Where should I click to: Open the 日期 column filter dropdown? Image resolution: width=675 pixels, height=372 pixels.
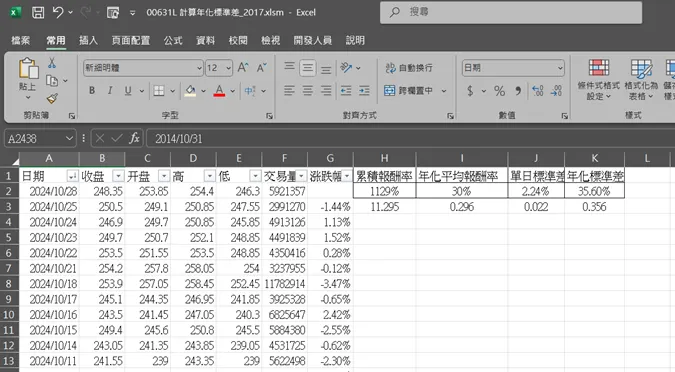tap(72, 176)
